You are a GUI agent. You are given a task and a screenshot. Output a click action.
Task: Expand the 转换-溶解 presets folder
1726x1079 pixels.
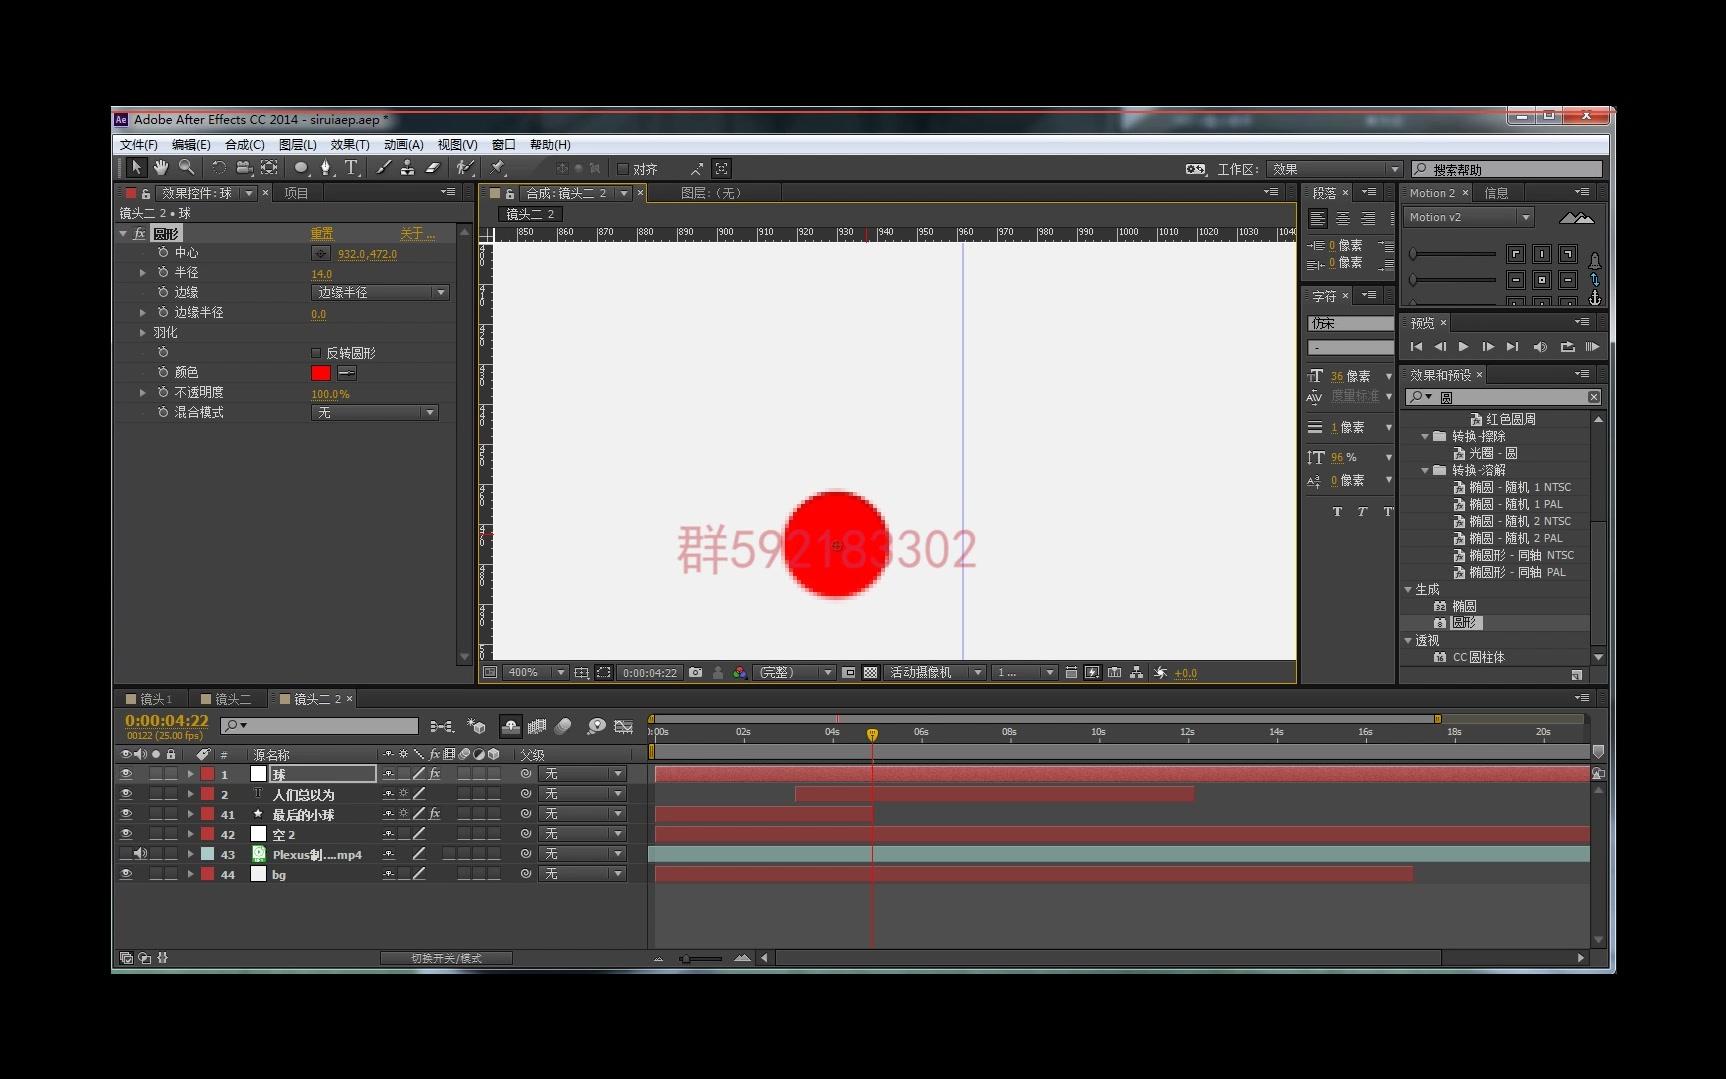tap(1426, 470)
